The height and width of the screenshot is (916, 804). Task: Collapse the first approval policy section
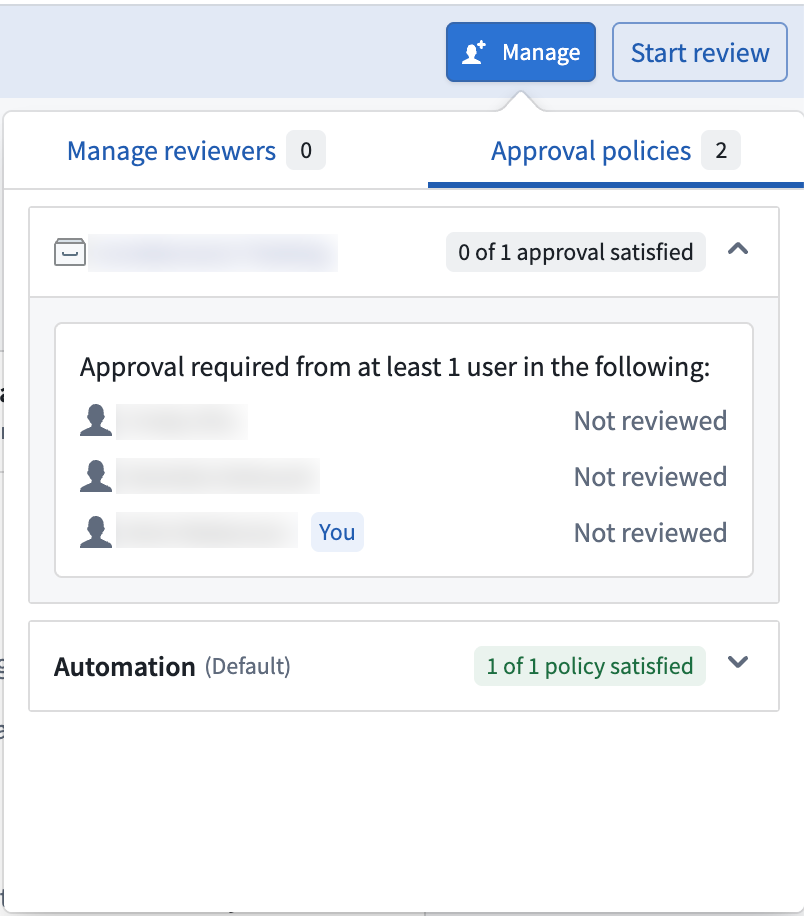coord(738,249)
